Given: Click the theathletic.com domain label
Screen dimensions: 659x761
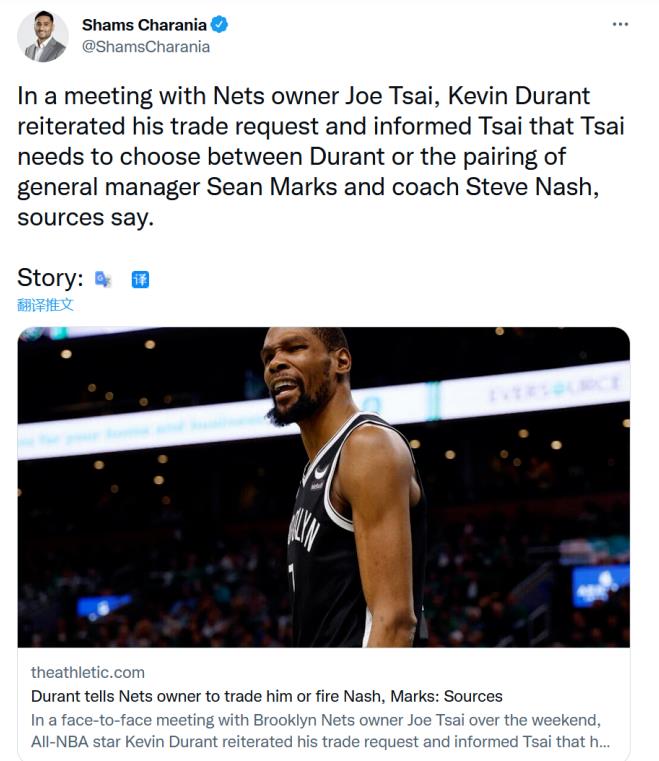Looking at the screenshot, I should pos(88,672).
